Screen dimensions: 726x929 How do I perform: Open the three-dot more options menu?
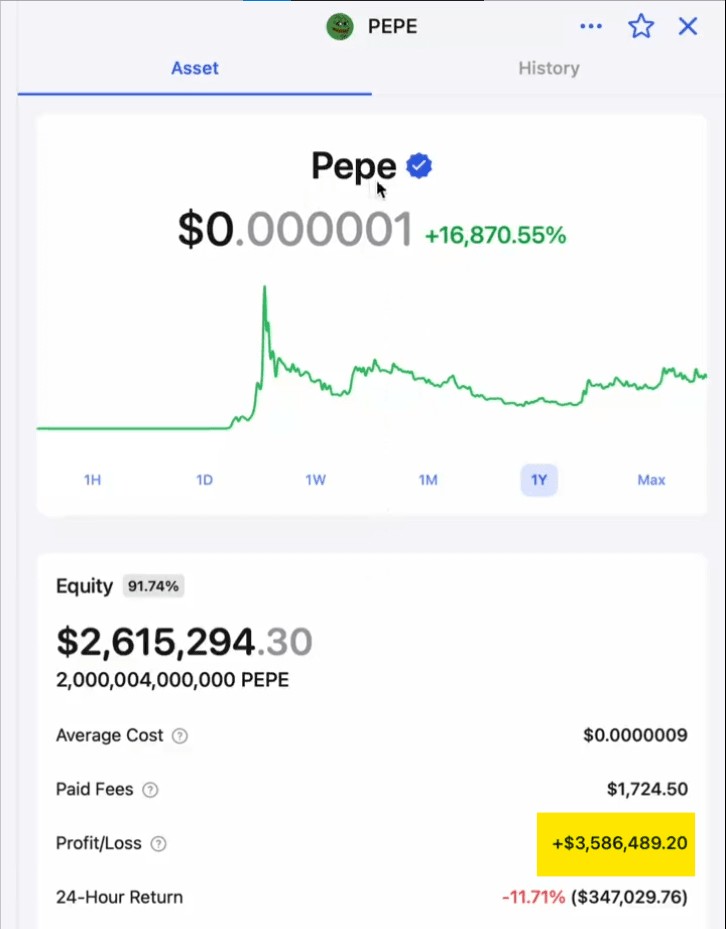[x=591, y=26]
